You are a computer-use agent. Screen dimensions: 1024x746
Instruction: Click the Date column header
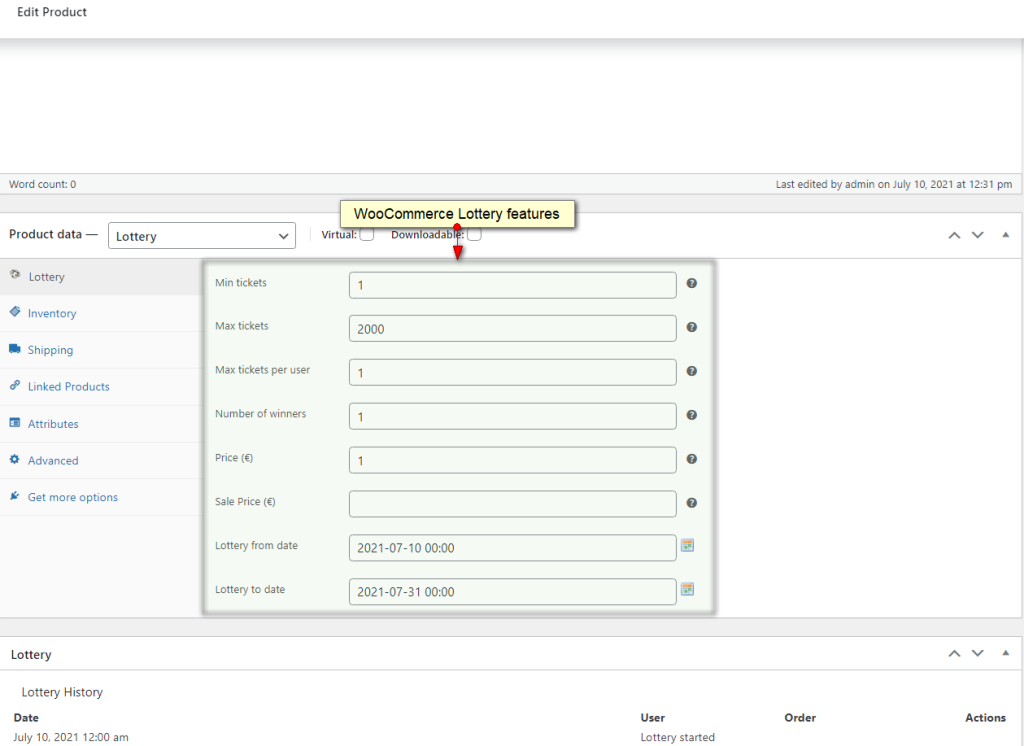point(26,718)
